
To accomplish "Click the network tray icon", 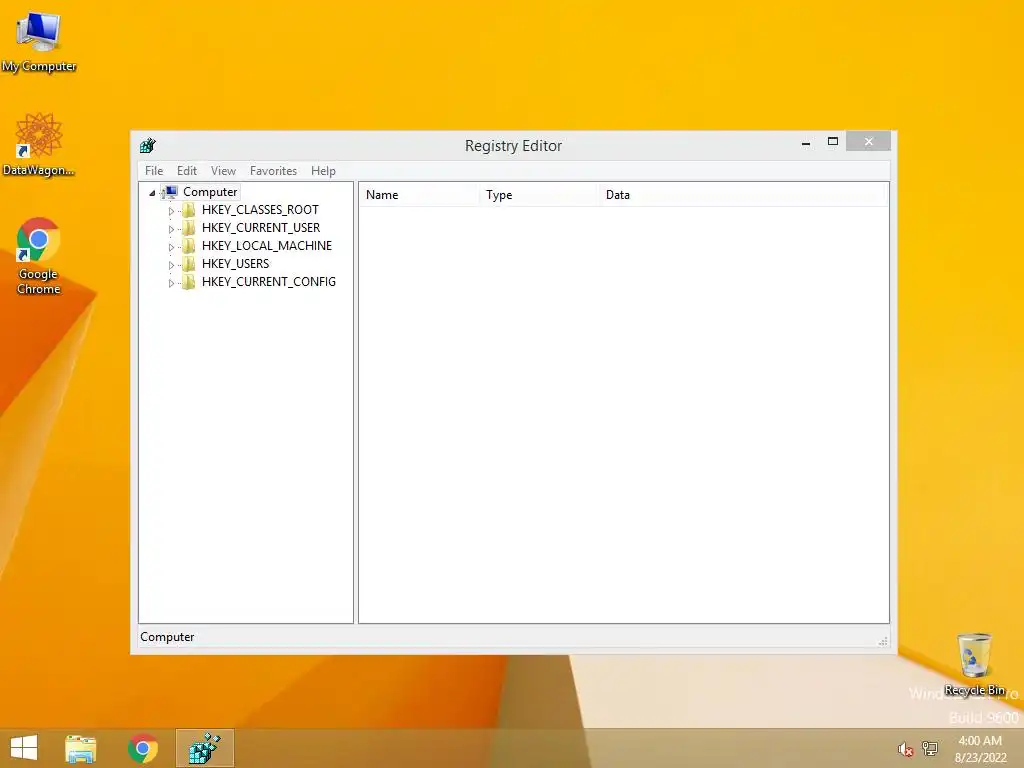I will coord(930,748).
